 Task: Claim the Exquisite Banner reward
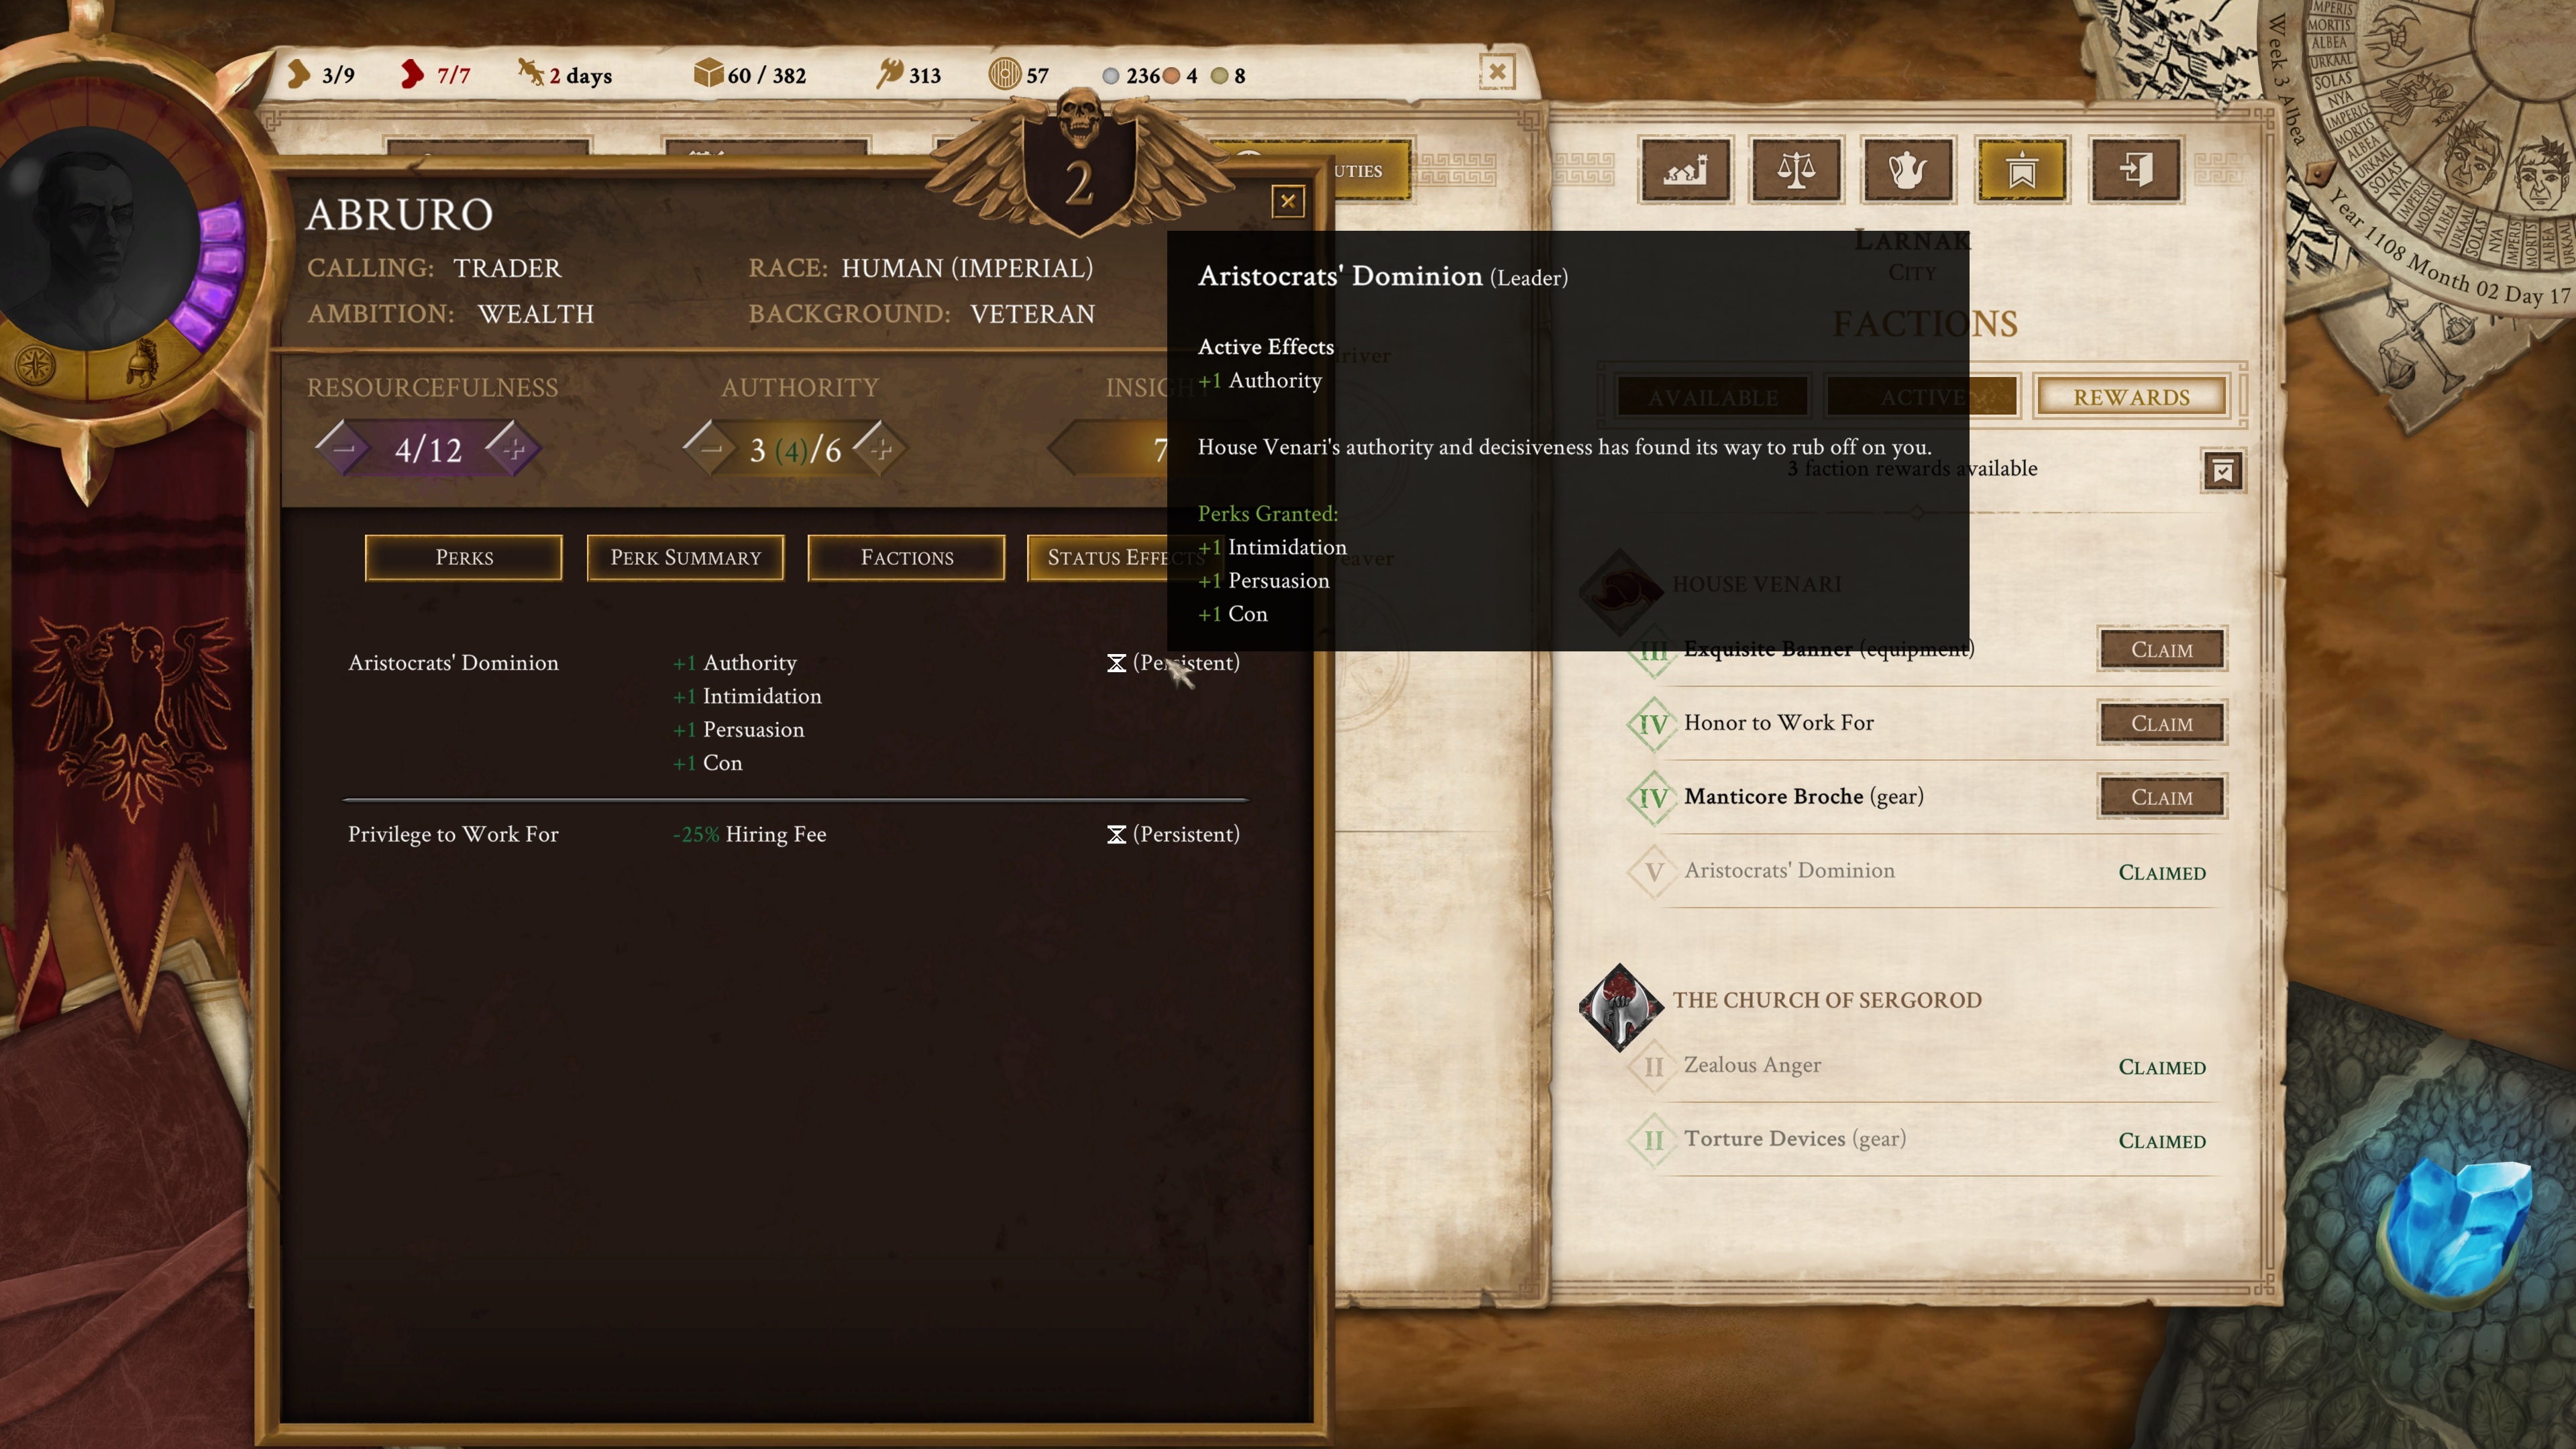point(2161,649)
